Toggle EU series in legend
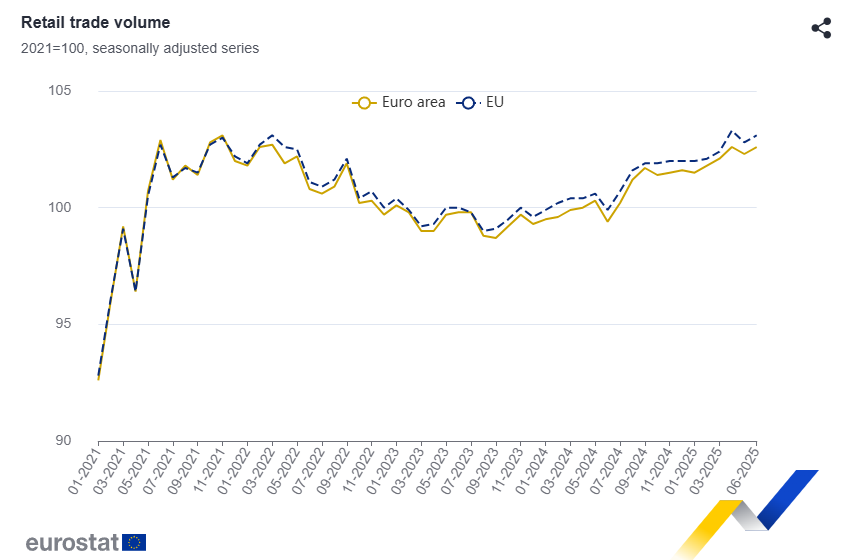The height and width of the screenshot is (560, 851). click(x=480, y=102)
